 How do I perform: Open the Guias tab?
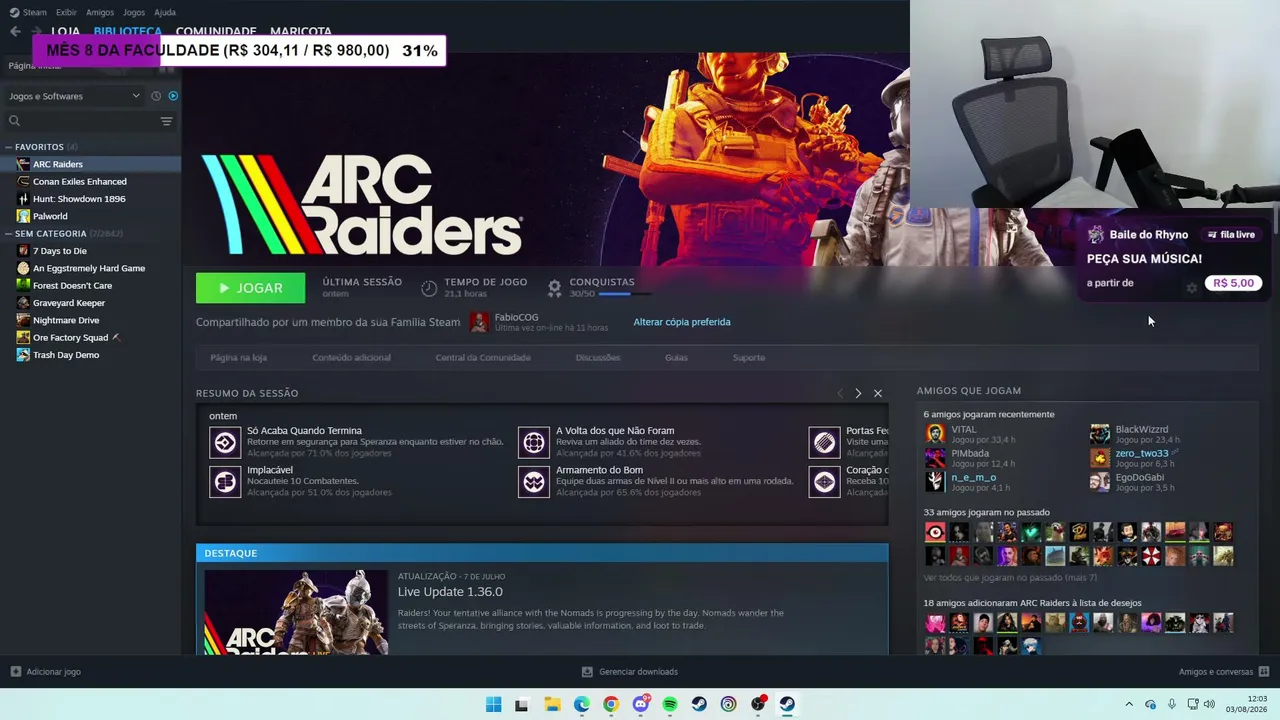point(676,358)
